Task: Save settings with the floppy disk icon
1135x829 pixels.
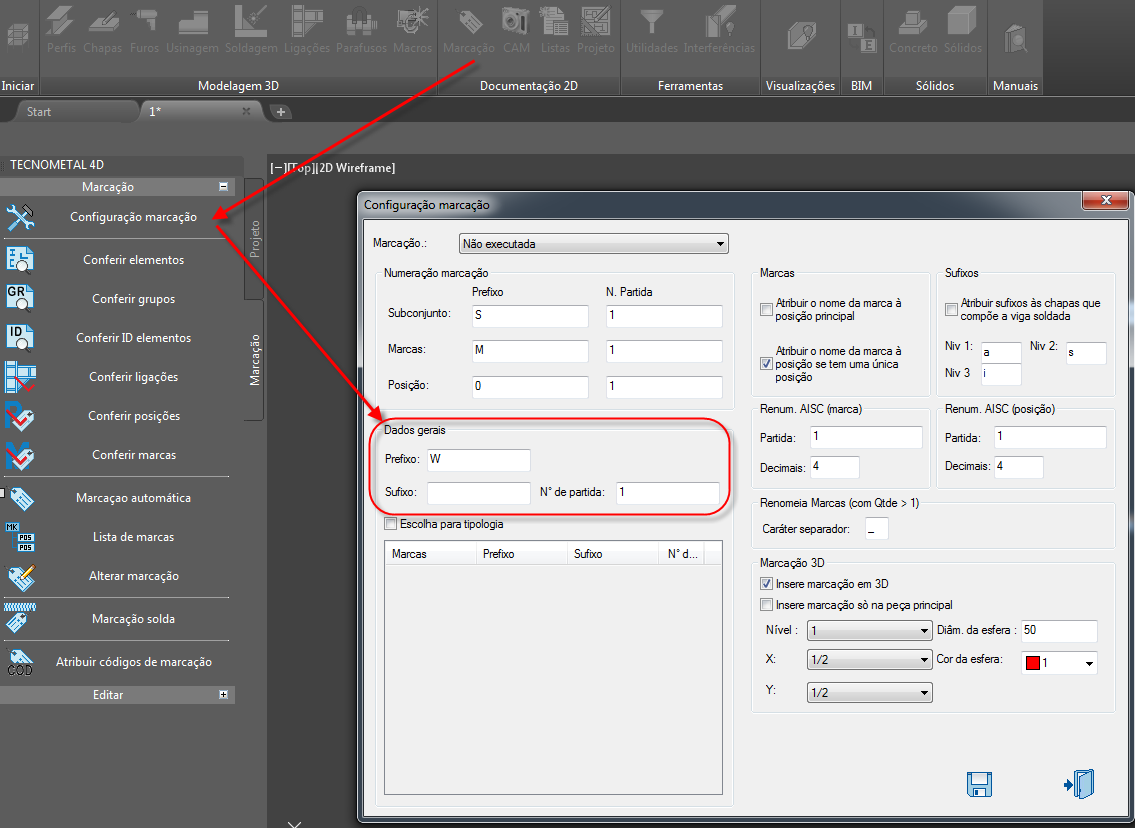Action: pyautogui.click(x=979, y=785)
